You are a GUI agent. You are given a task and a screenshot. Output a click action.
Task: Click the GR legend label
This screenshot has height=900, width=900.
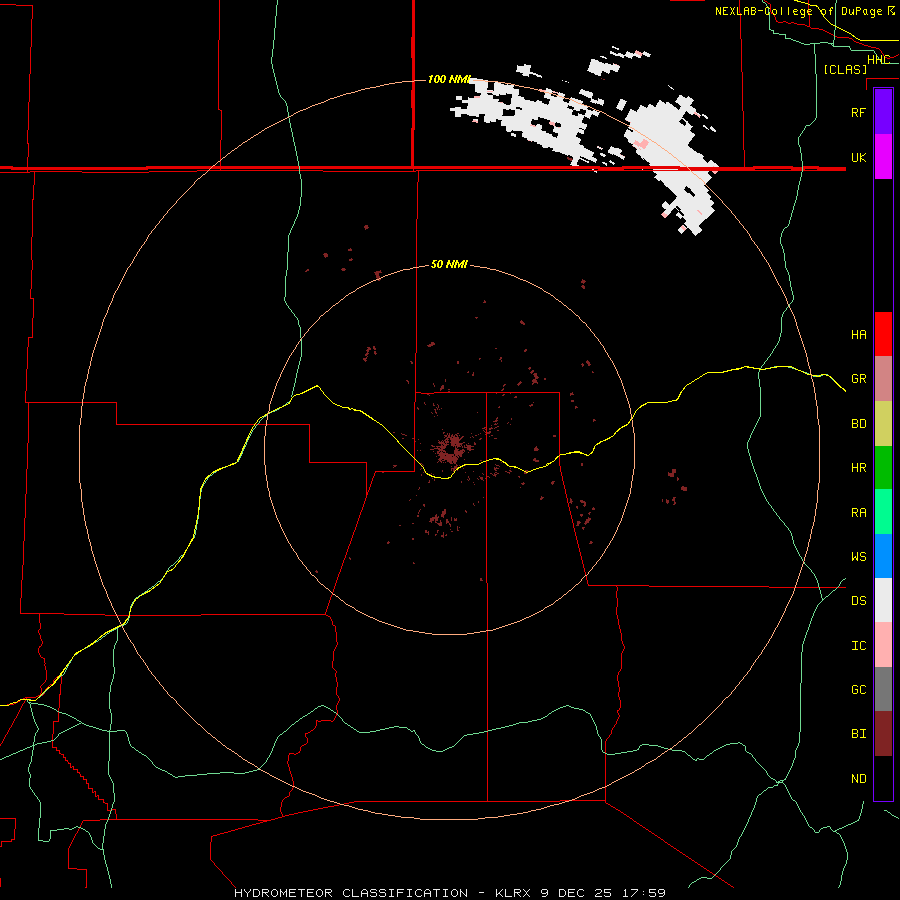(859, 379)
